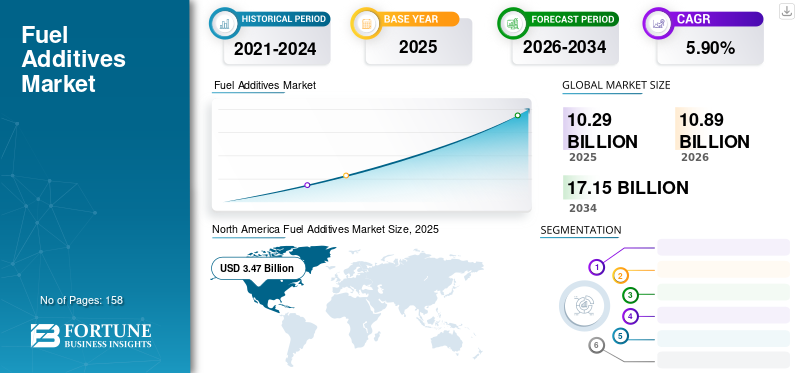The height and width of the screenshot is (373, 800).
Task: Click the CAGR purple growth icon
Action: 658,23
